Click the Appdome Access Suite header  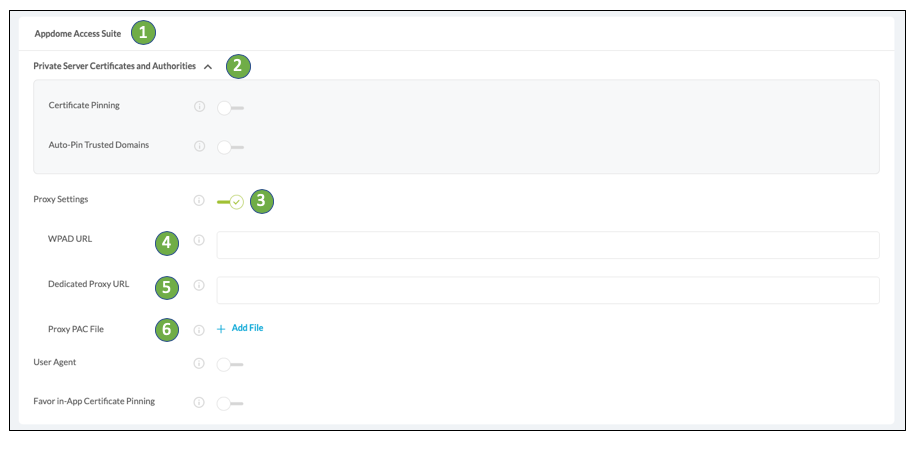(x=77, y=34)
